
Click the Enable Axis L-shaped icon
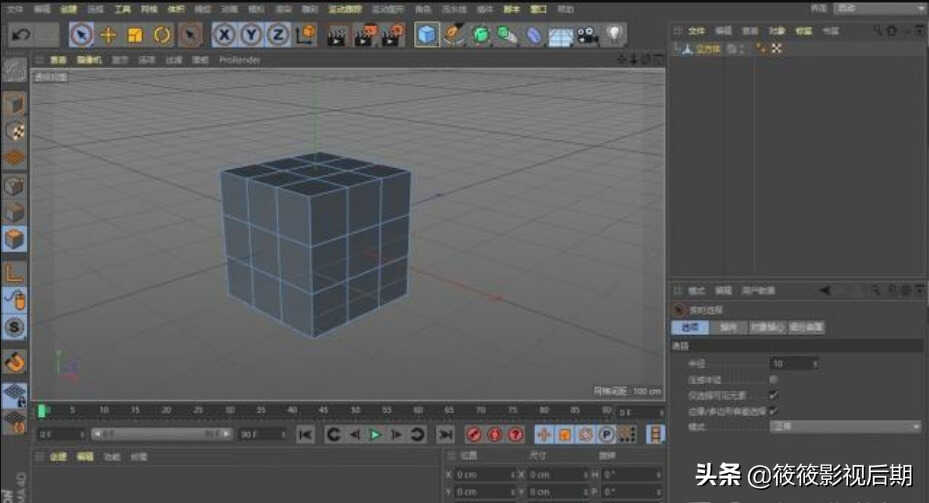point(15,273)
